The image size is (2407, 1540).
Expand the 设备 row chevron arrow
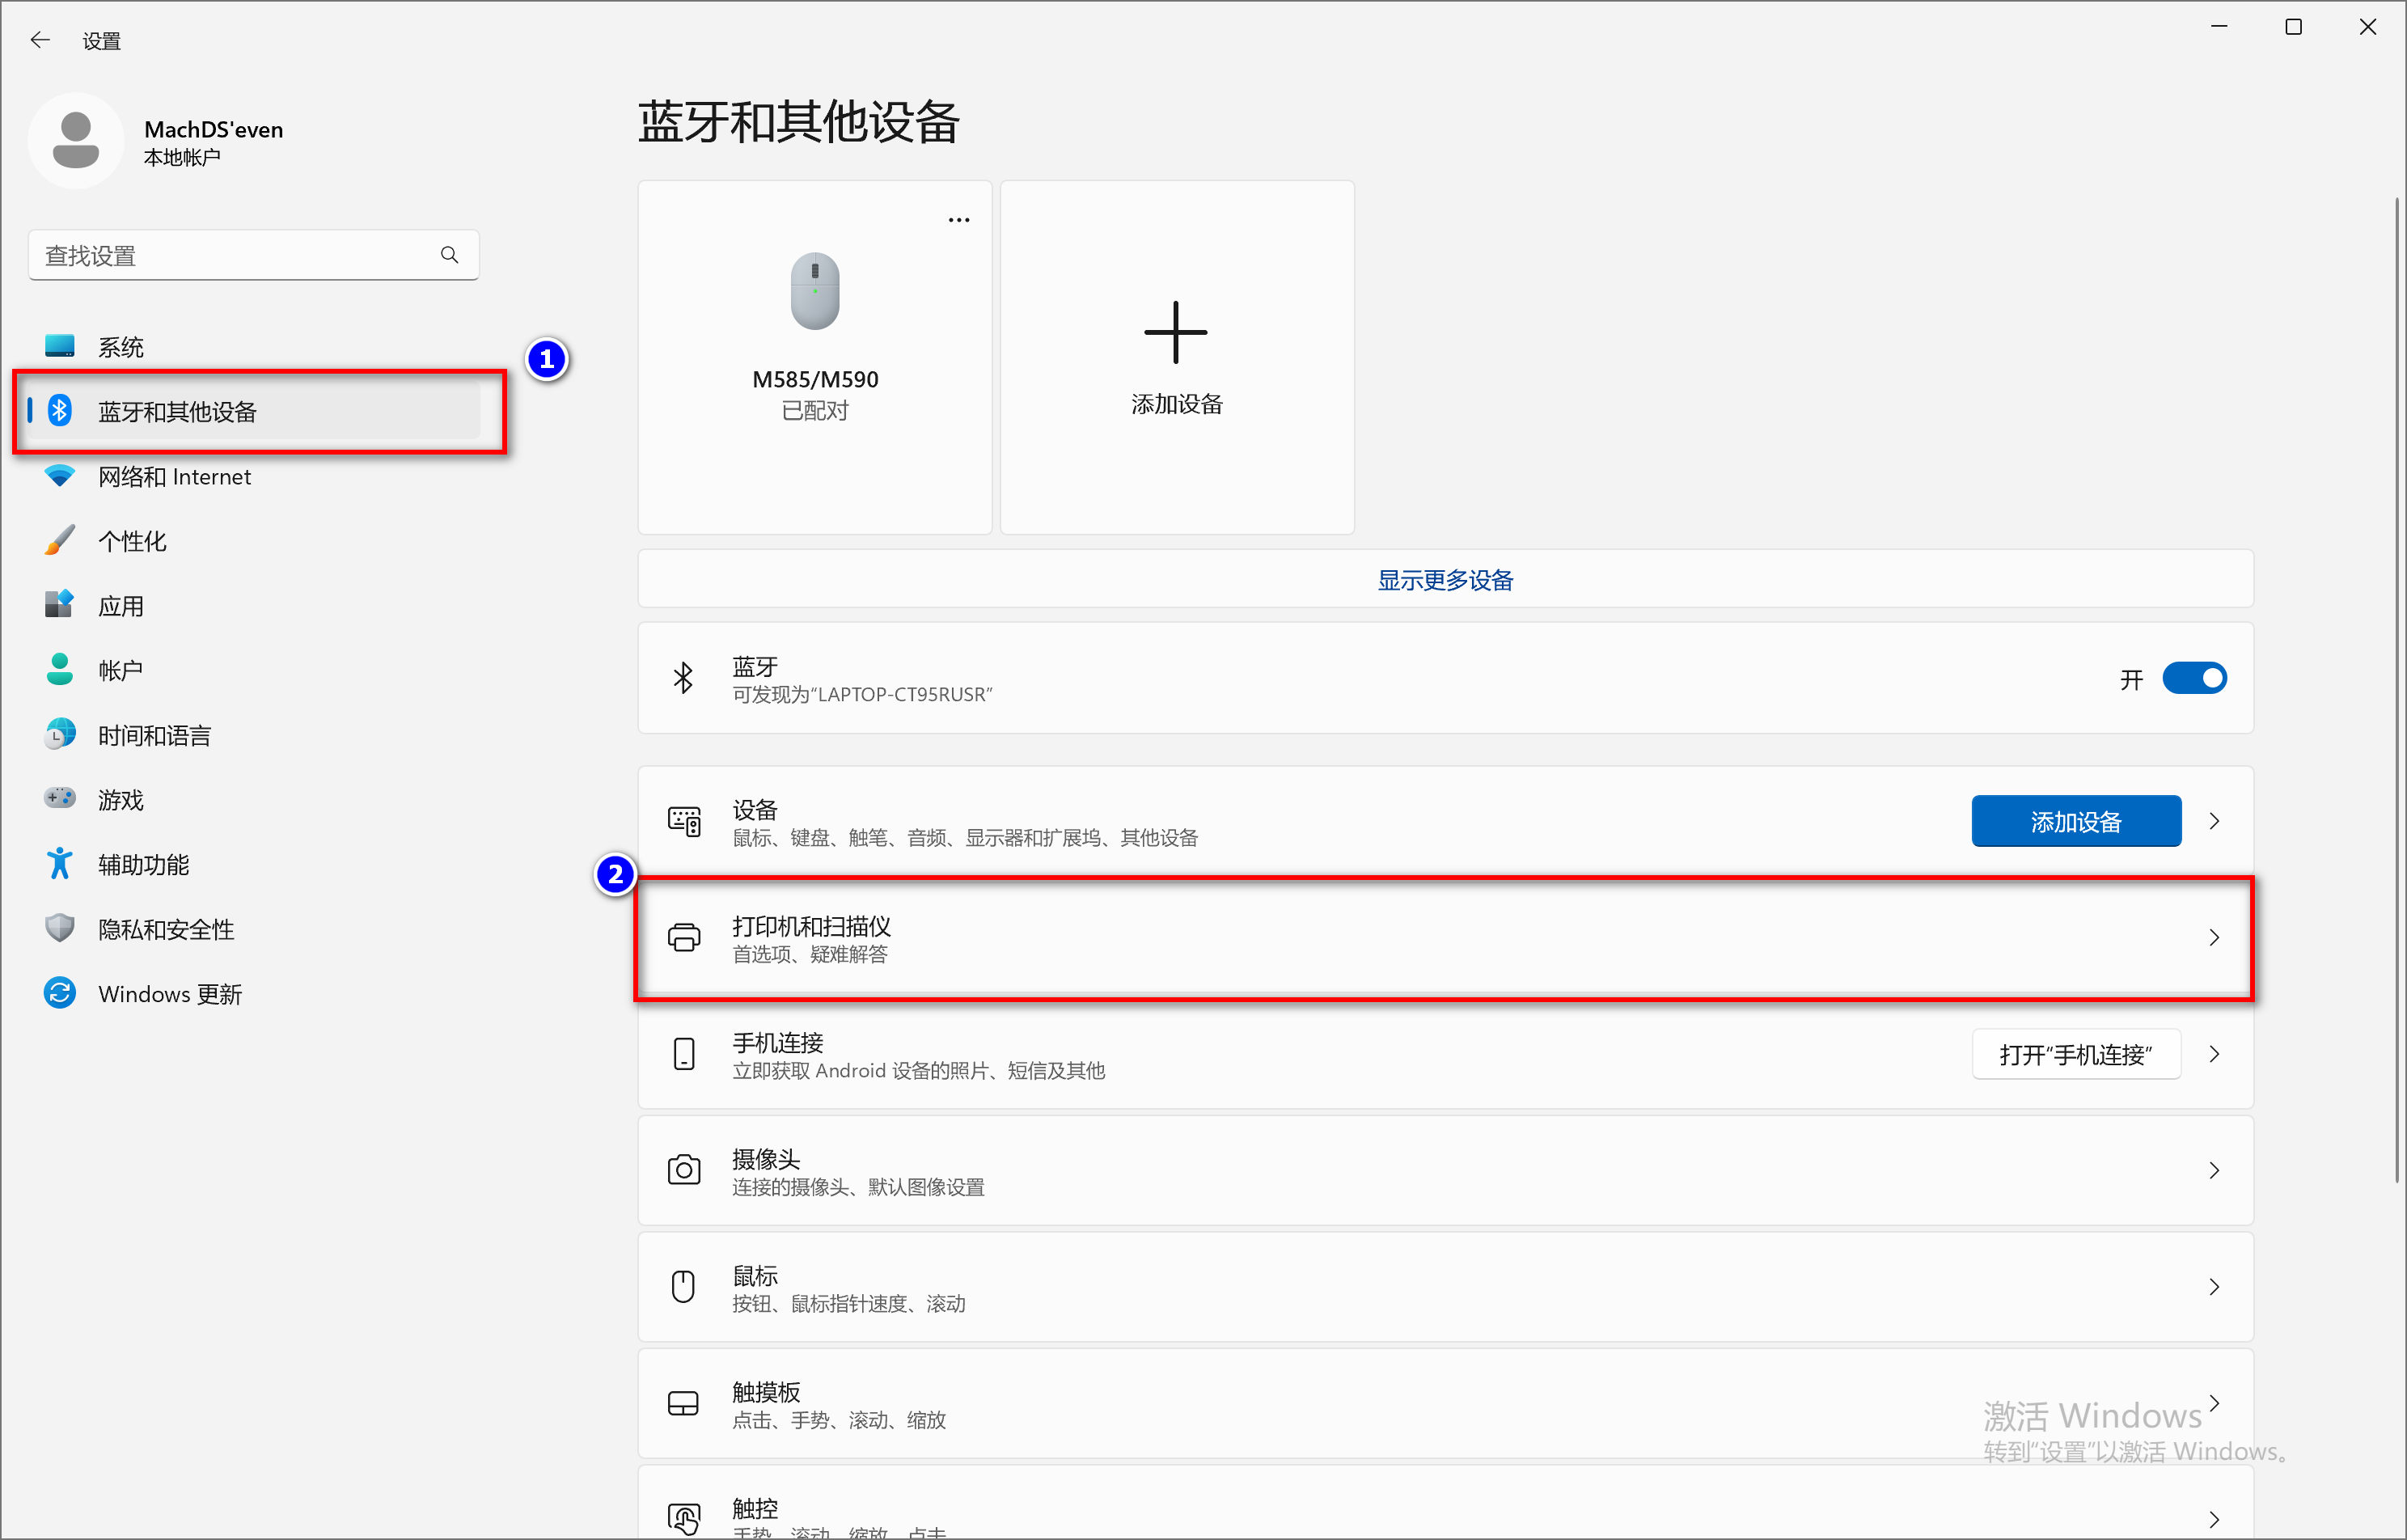(x=2214, y=821)
